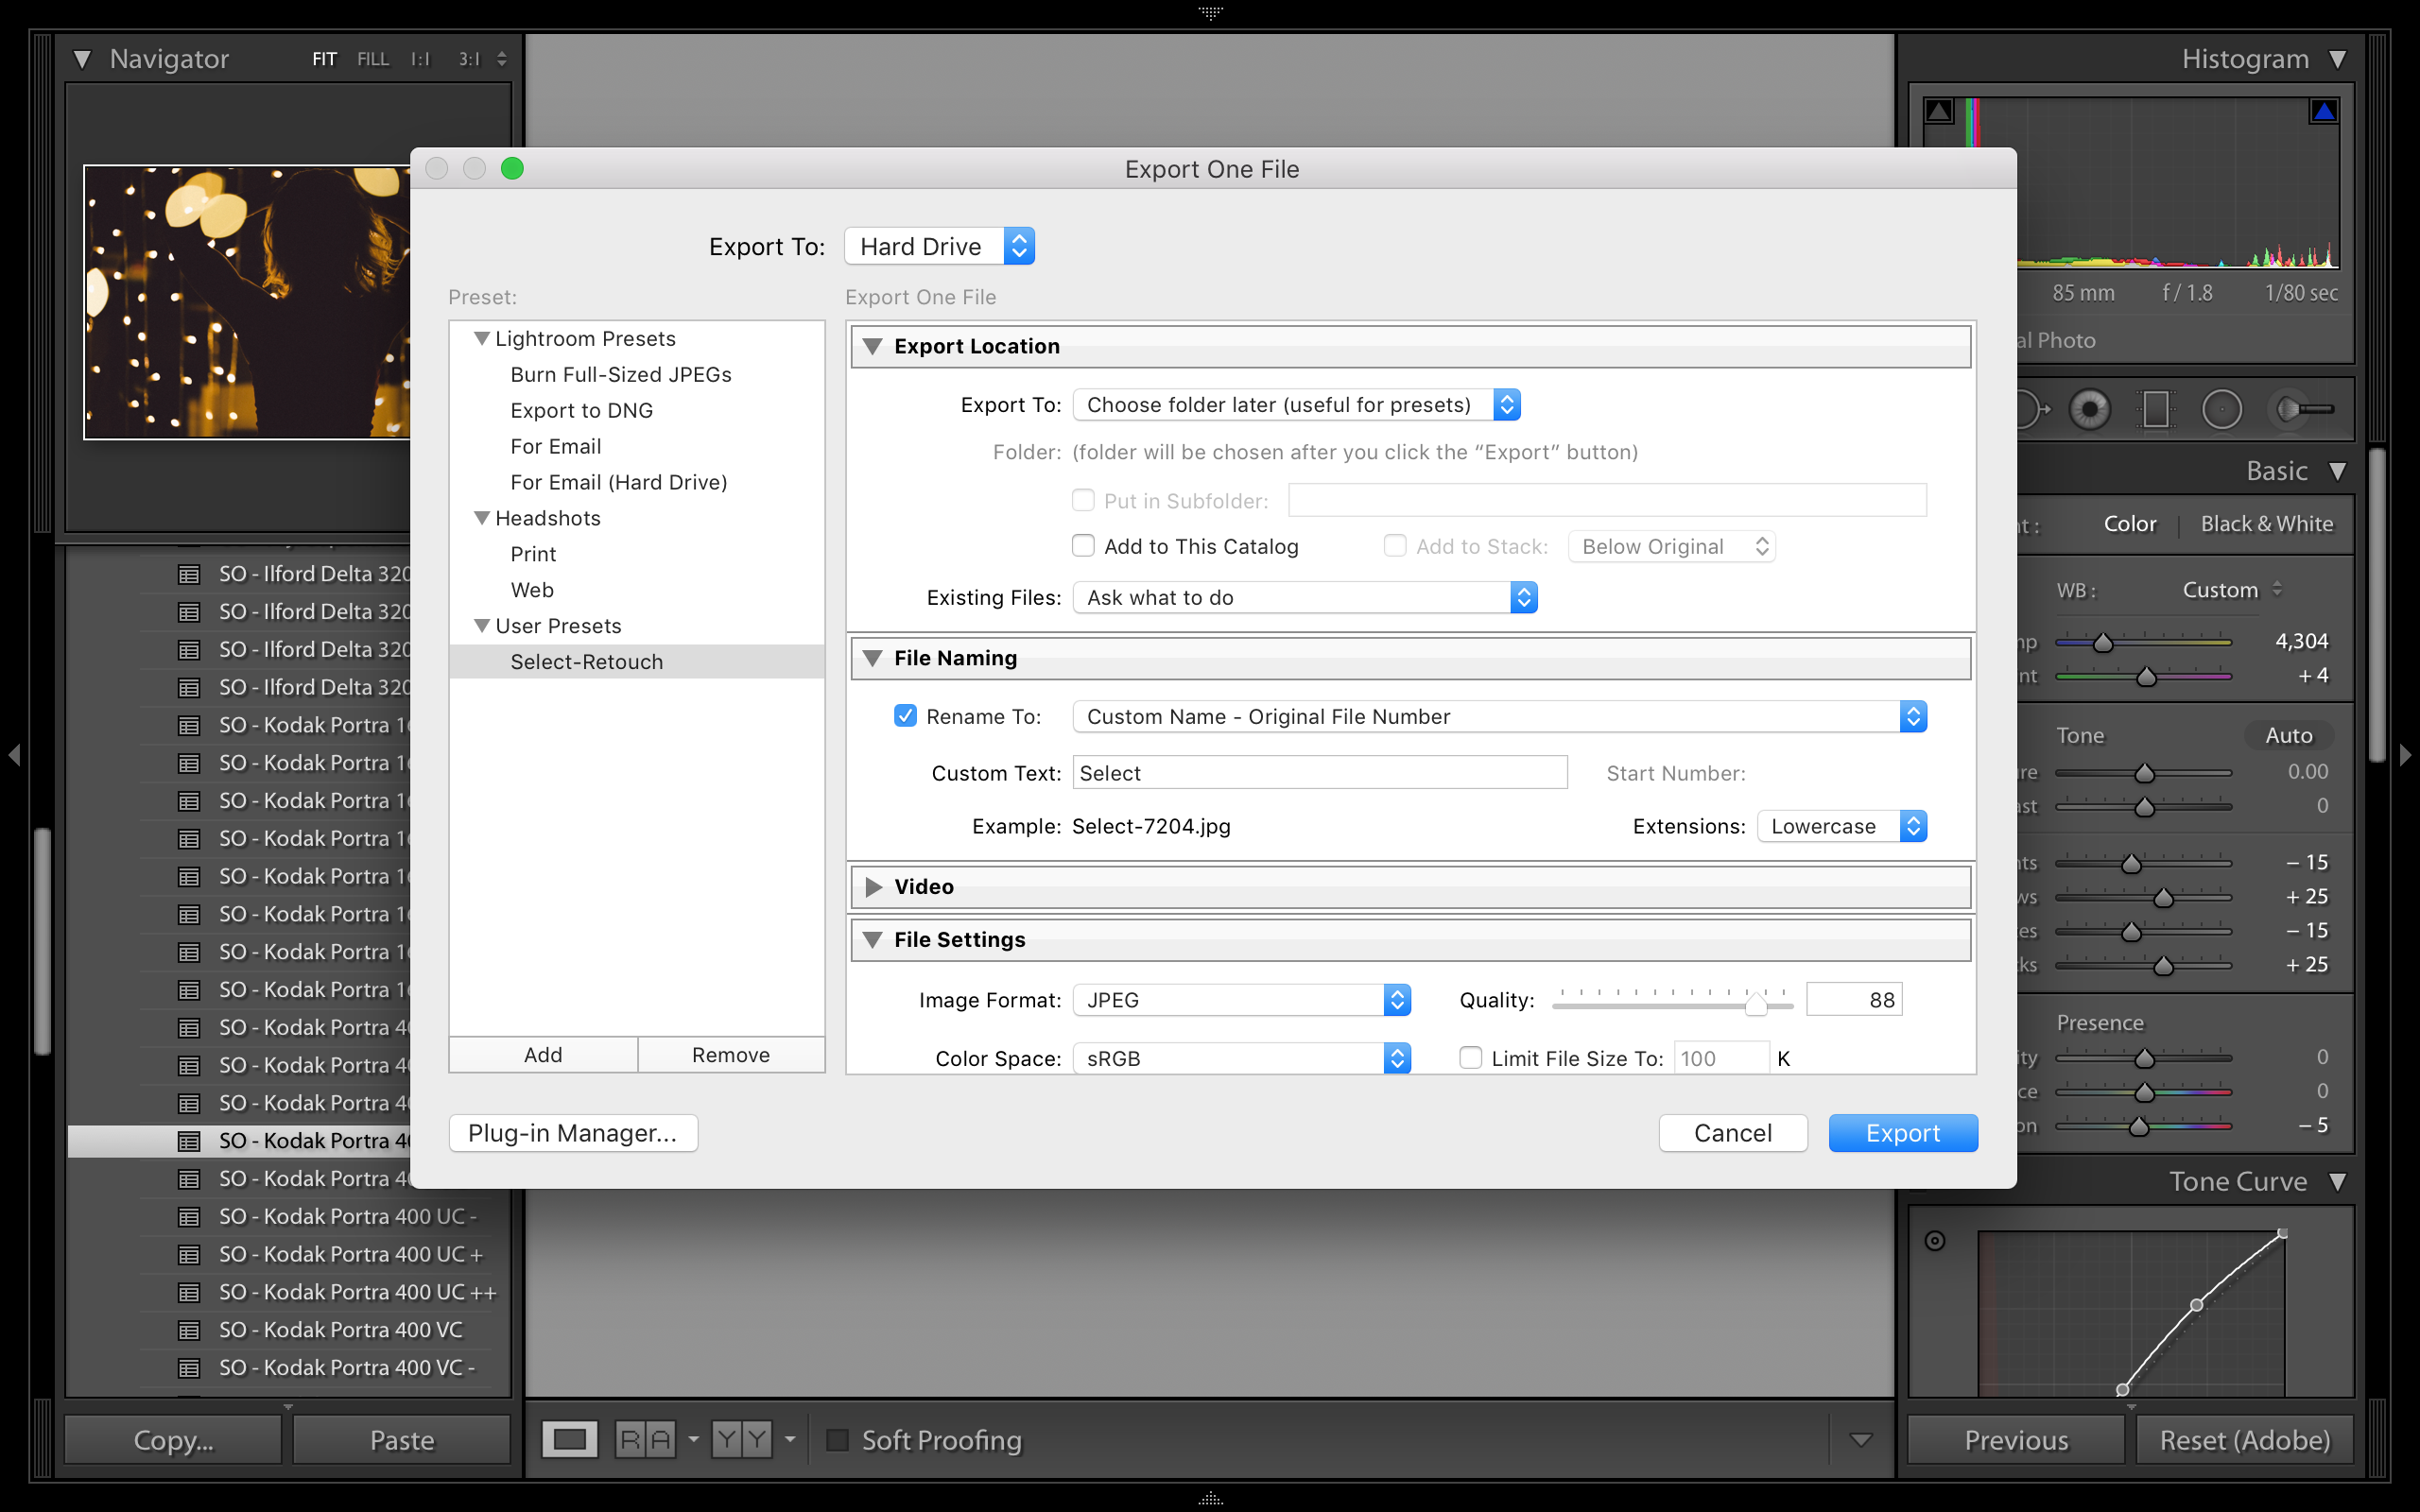Click the Custom Text input field

click(1319, 773)
